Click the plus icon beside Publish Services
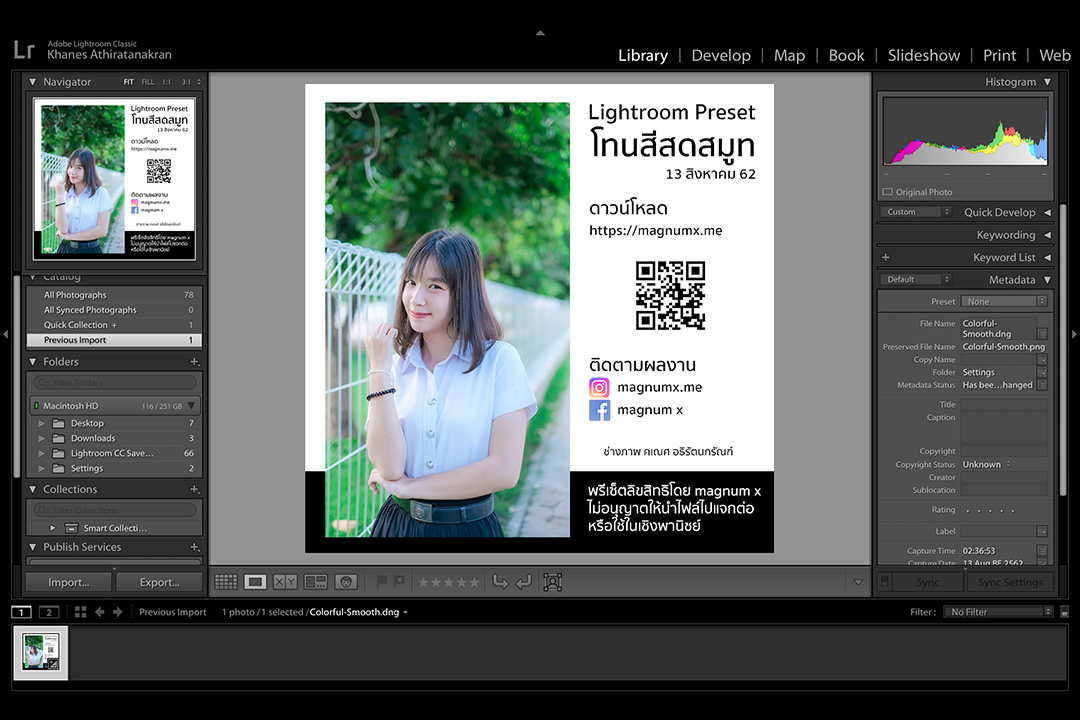Screen dimensions: 1080x720 pos(195,547)
